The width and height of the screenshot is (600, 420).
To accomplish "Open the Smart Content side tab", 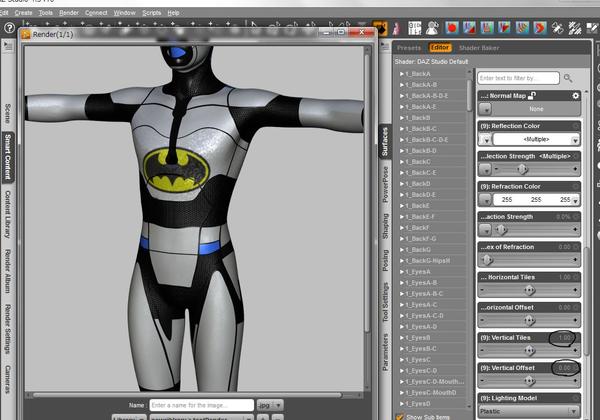I will click(x=7, y=157).
